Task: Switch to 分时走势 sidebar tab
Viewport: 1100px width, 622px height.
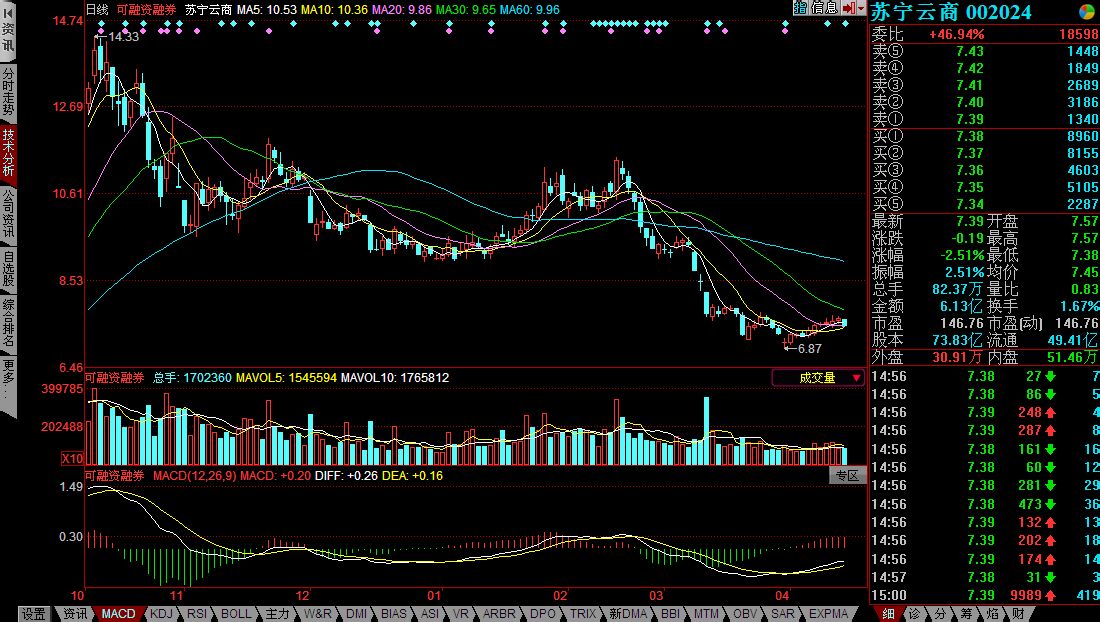Action: click(x=8, y=92)
